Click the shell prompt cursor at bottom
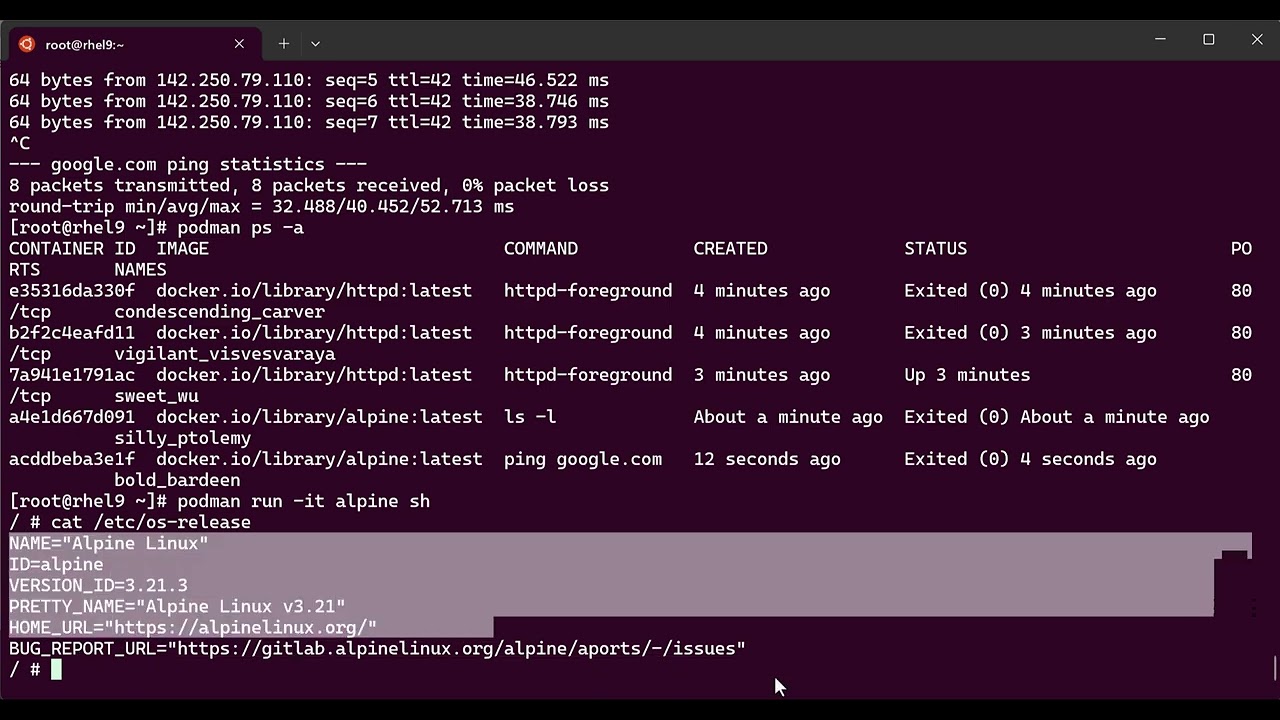Screen dimensions: 1280x720 tap(56, 669)
